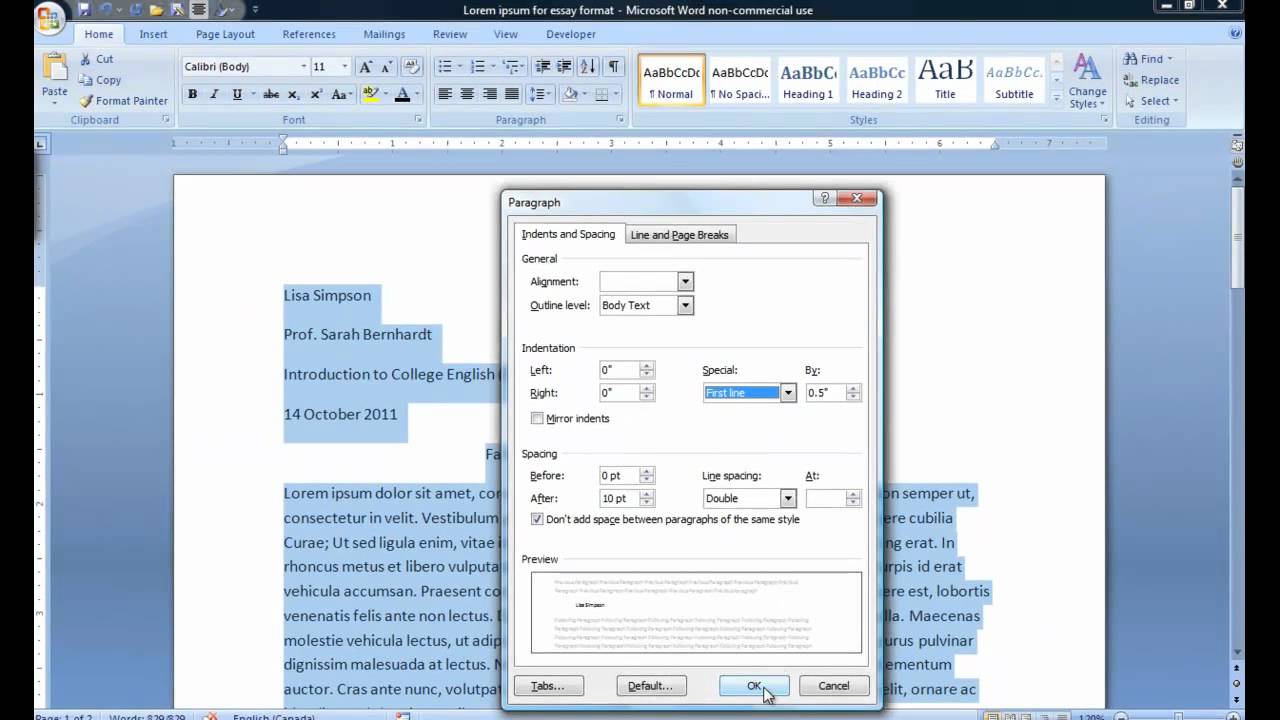
Task: Toggle Italic formatting
Action: (214, 95)
